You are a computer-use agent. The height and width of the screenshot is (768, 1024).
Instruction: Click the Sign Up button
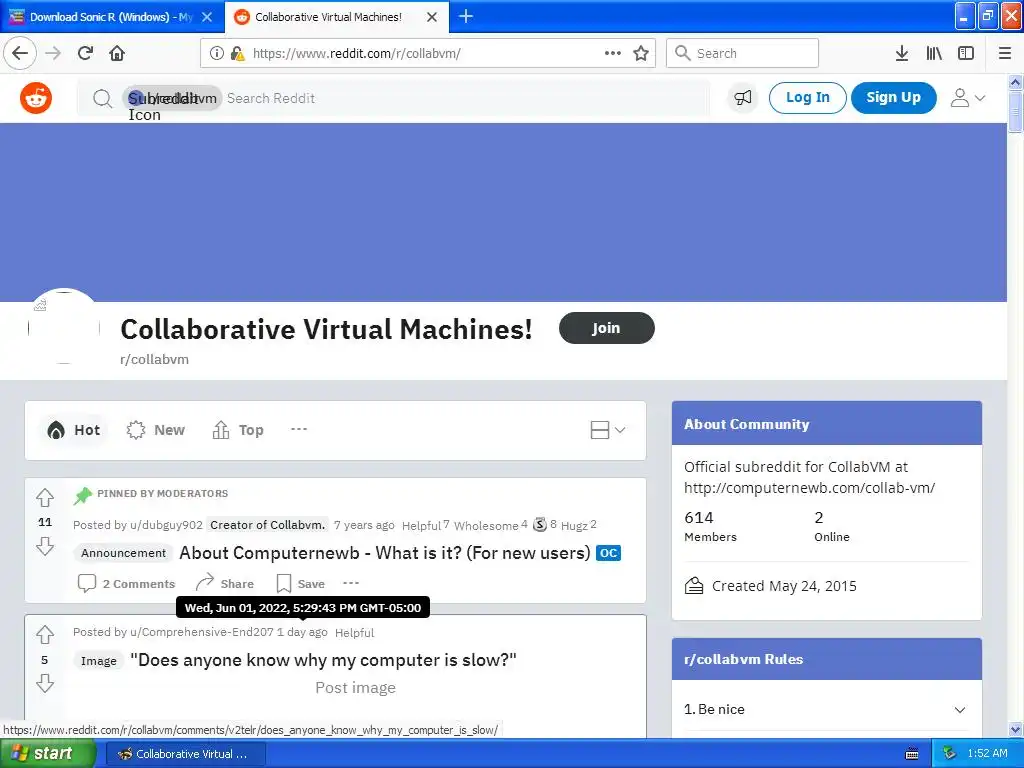coord(893,97)
